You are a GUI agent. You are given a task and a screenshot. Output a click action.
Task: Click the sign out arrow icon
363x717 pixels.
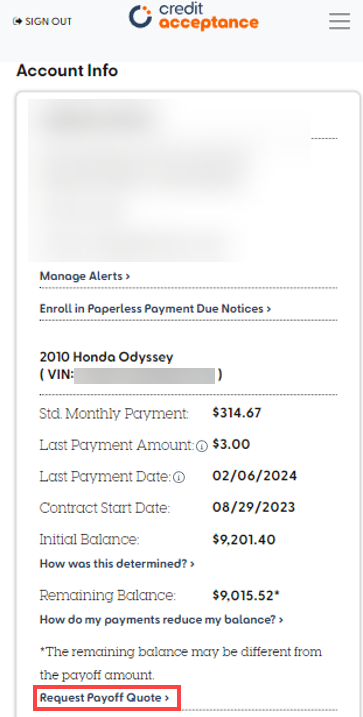pyautogui.click(x=17, y=21)
